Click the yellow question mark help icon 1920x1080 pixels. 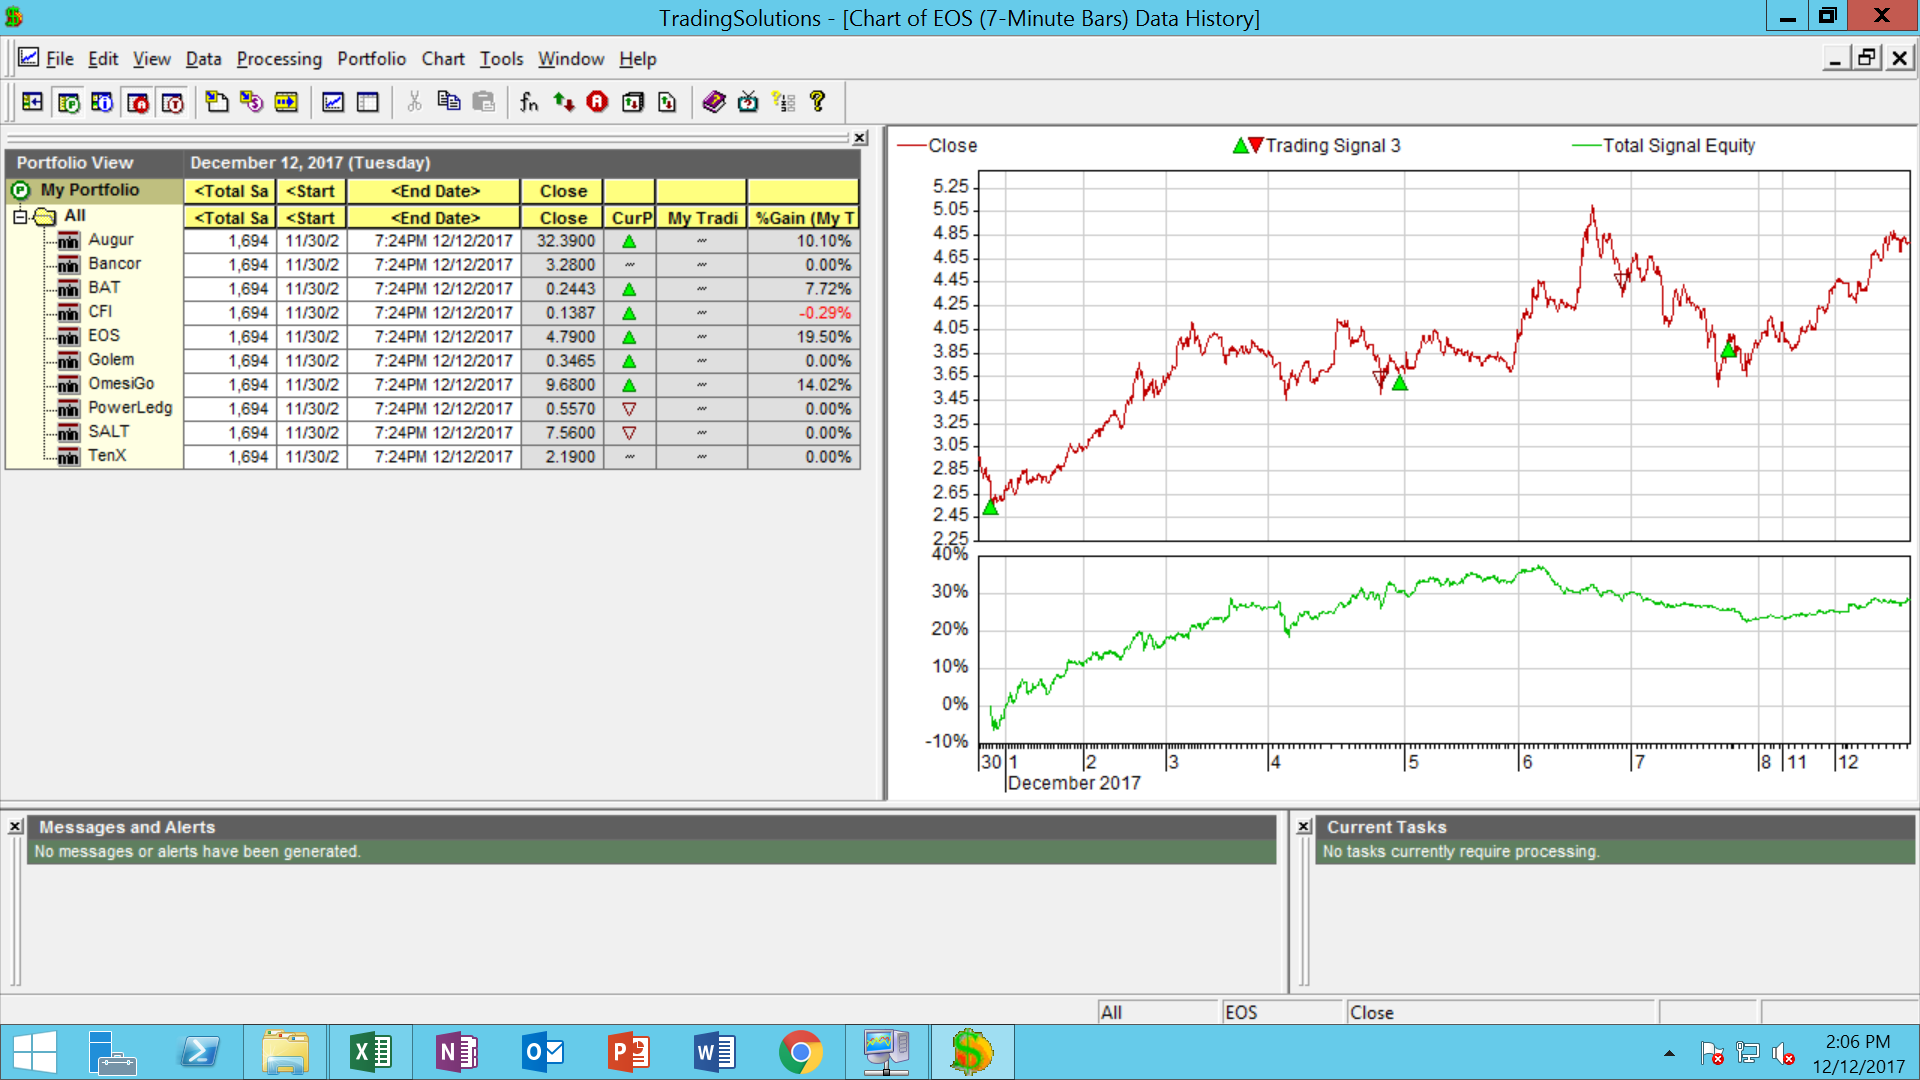[x=817, y=102]
